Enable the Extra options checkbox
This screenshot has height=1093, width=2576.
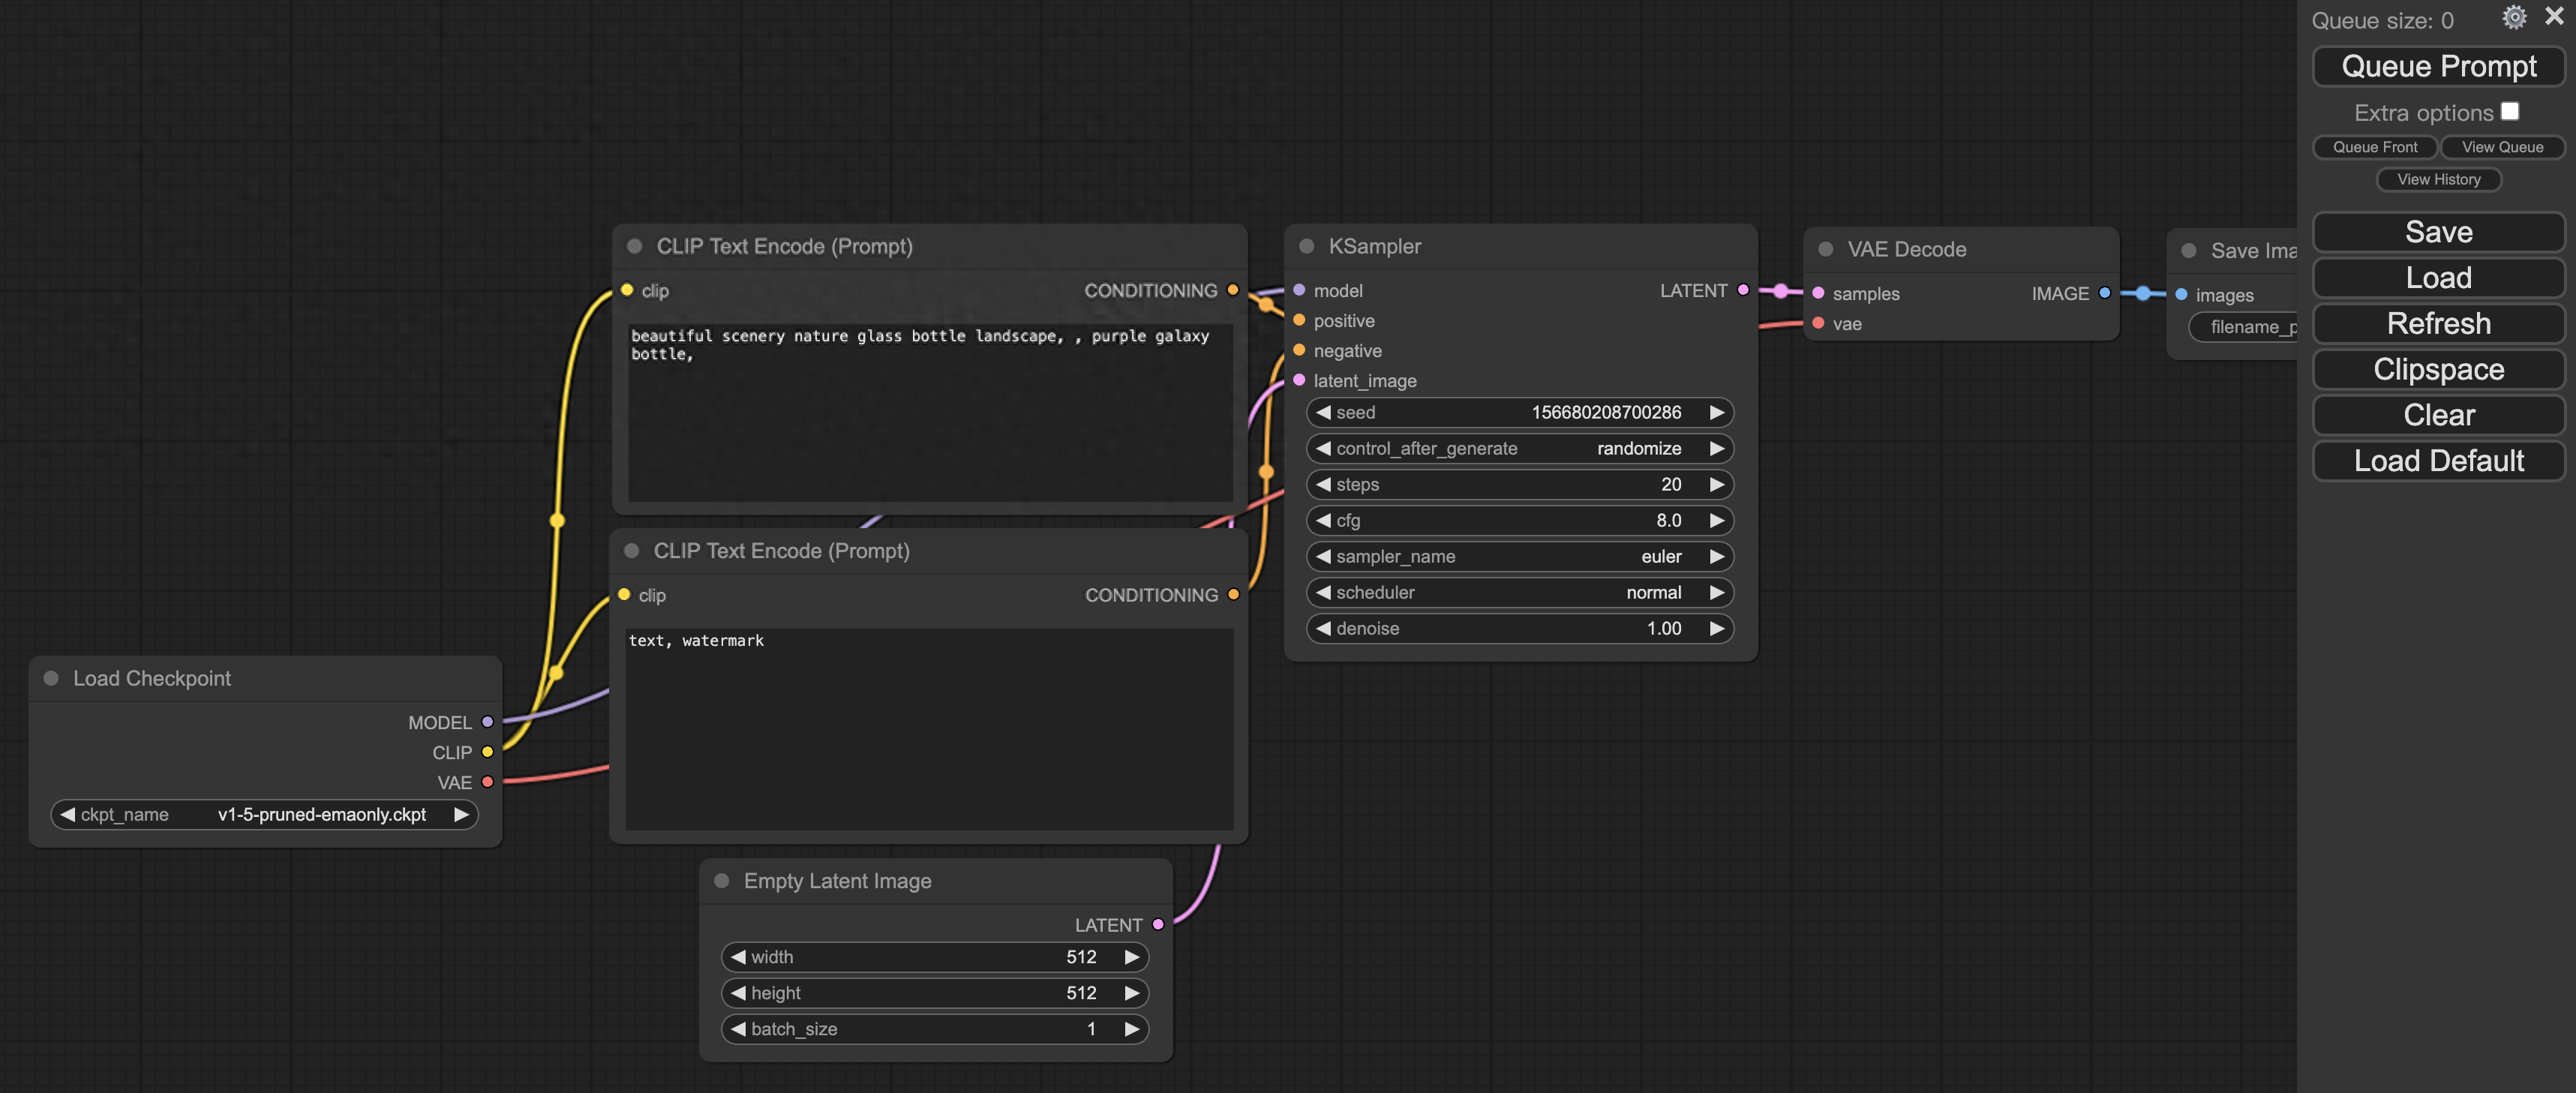(2509, 111)
